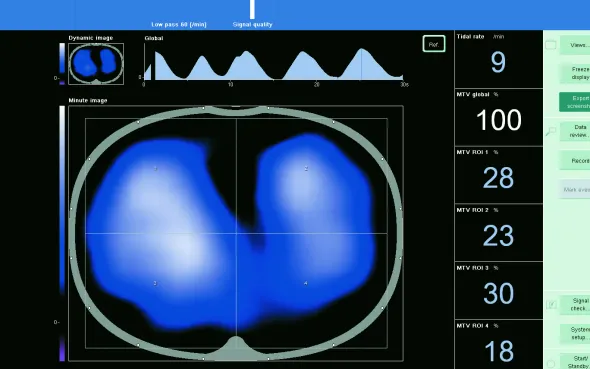590x369 pixels.
Task: Click the cursor line in Global waveform
Action: pyautogui.click(x=361, y=64)
